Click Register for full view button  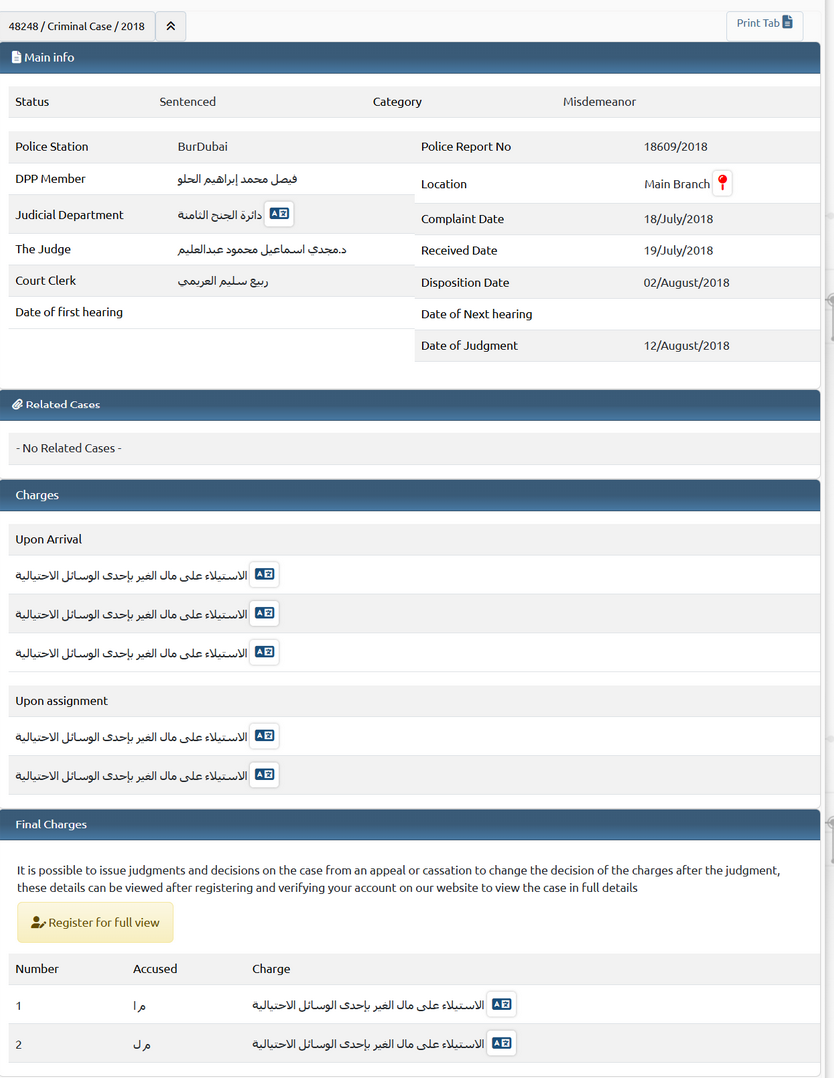tap(95, 923)
